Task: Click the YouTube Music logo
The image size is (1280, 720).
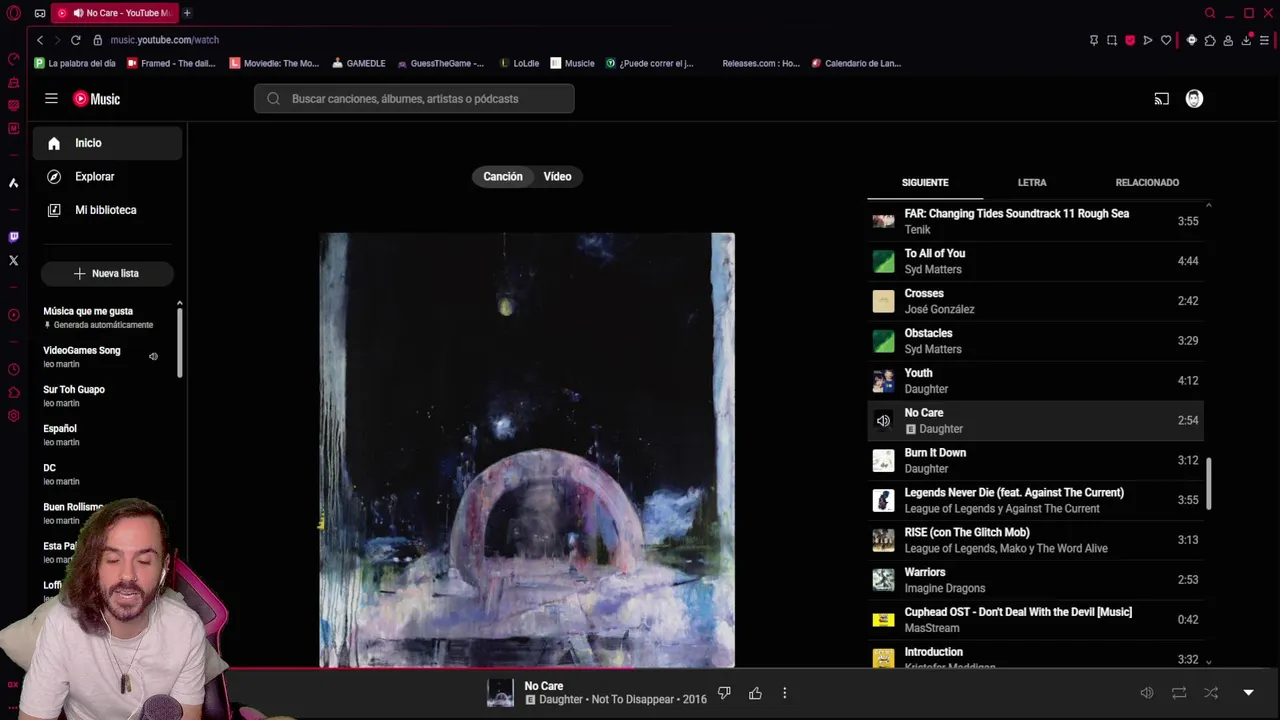Action: click(x=96, y=99)
